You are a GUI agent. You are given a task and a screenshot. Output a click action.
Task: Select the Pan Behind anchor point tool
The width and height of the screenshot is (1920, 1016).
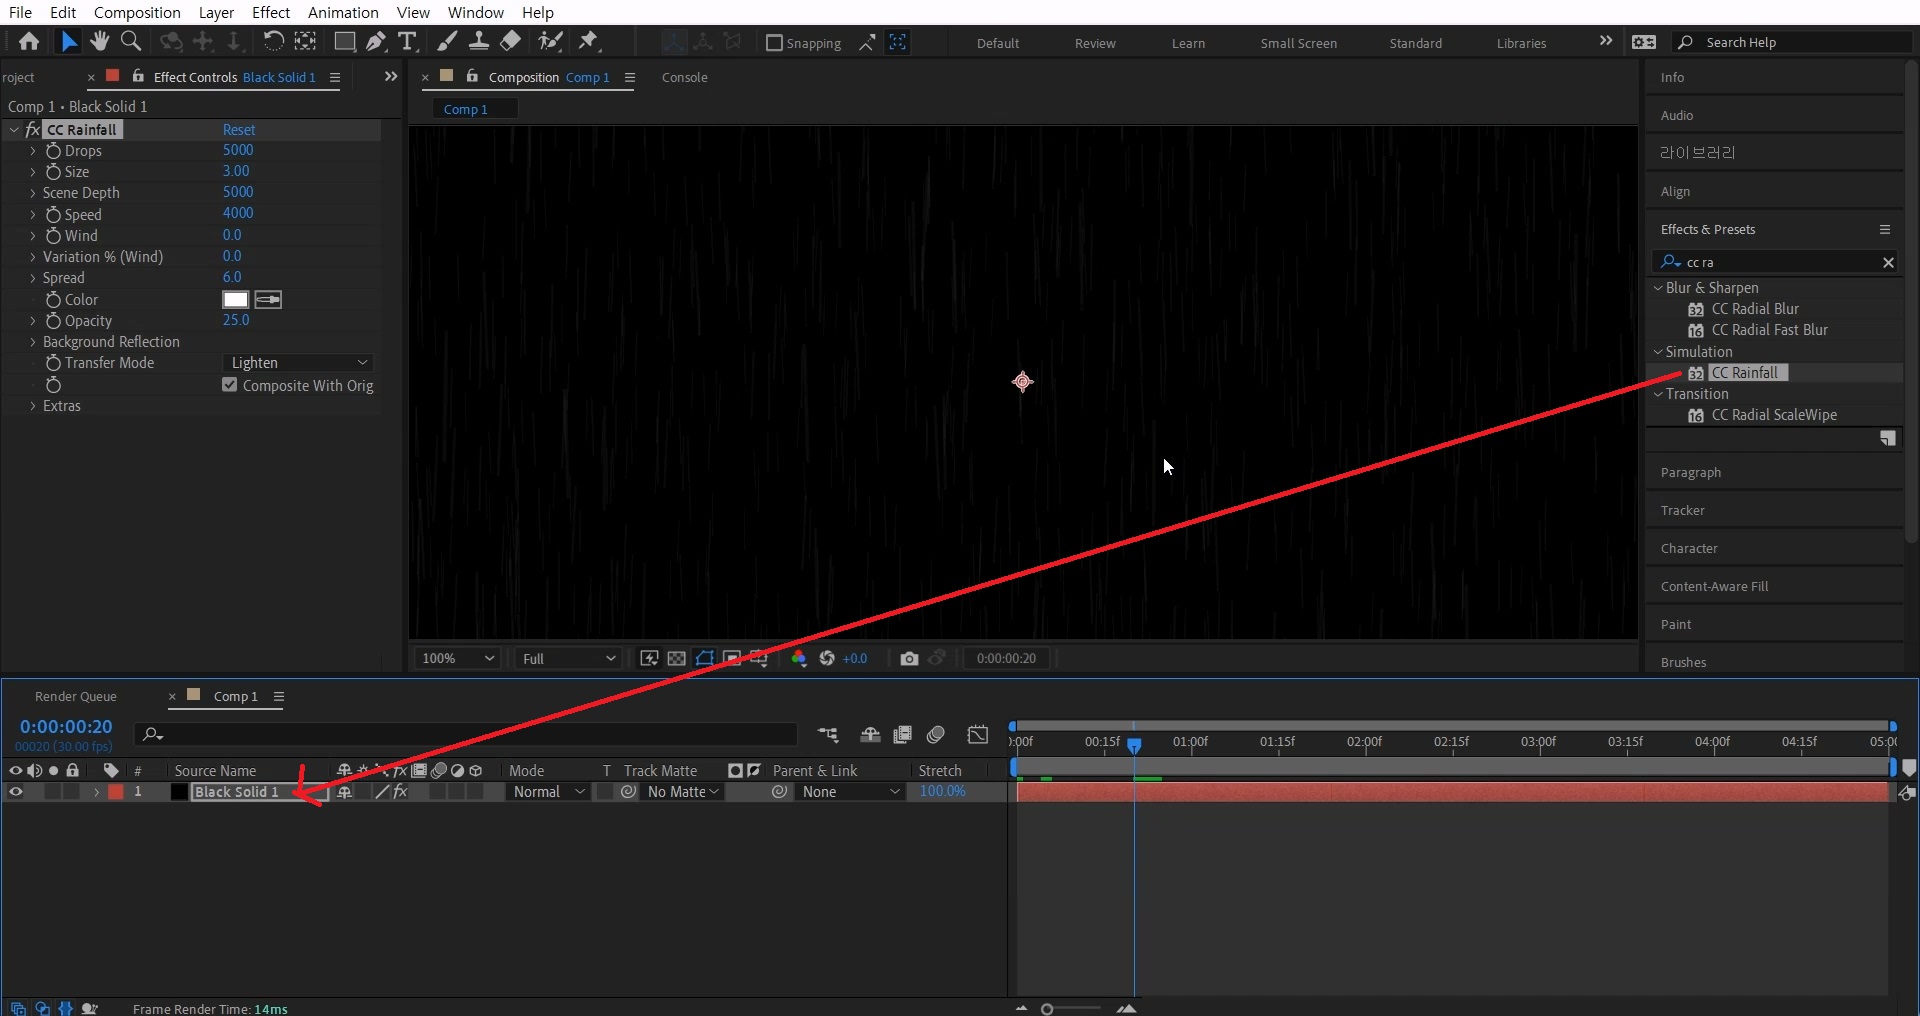(305, 42)
